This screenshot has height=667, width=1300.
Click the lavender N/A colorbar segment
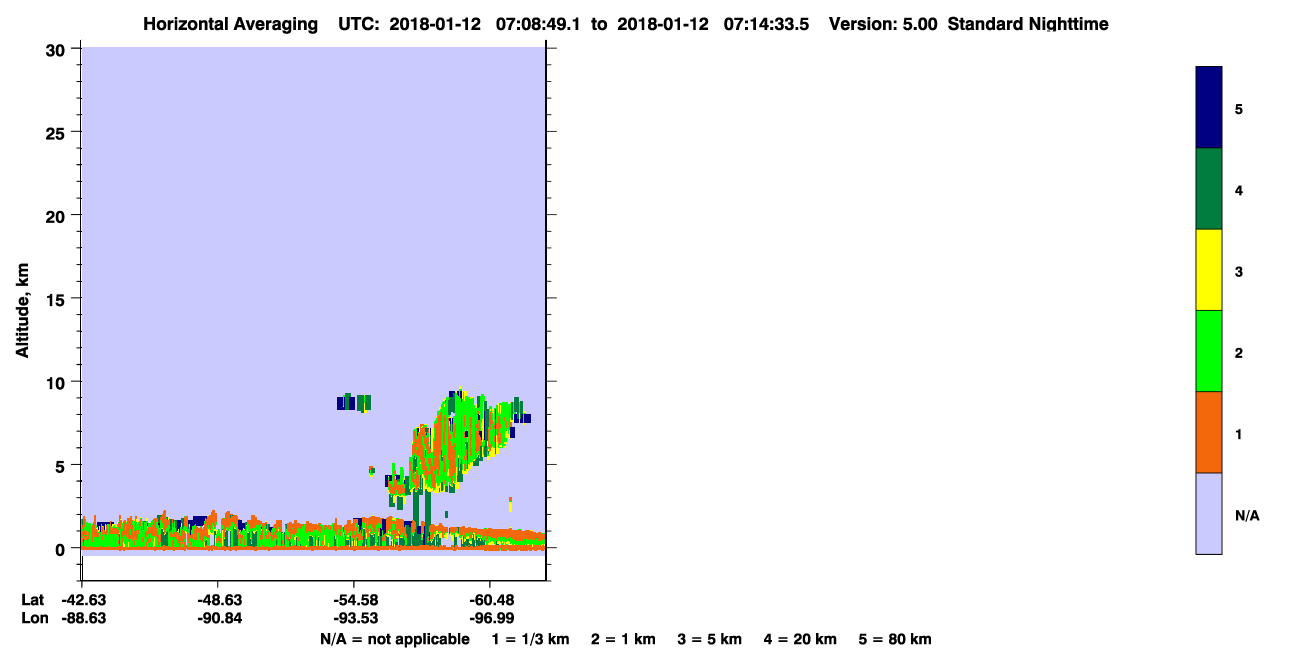coord(1209,513)
